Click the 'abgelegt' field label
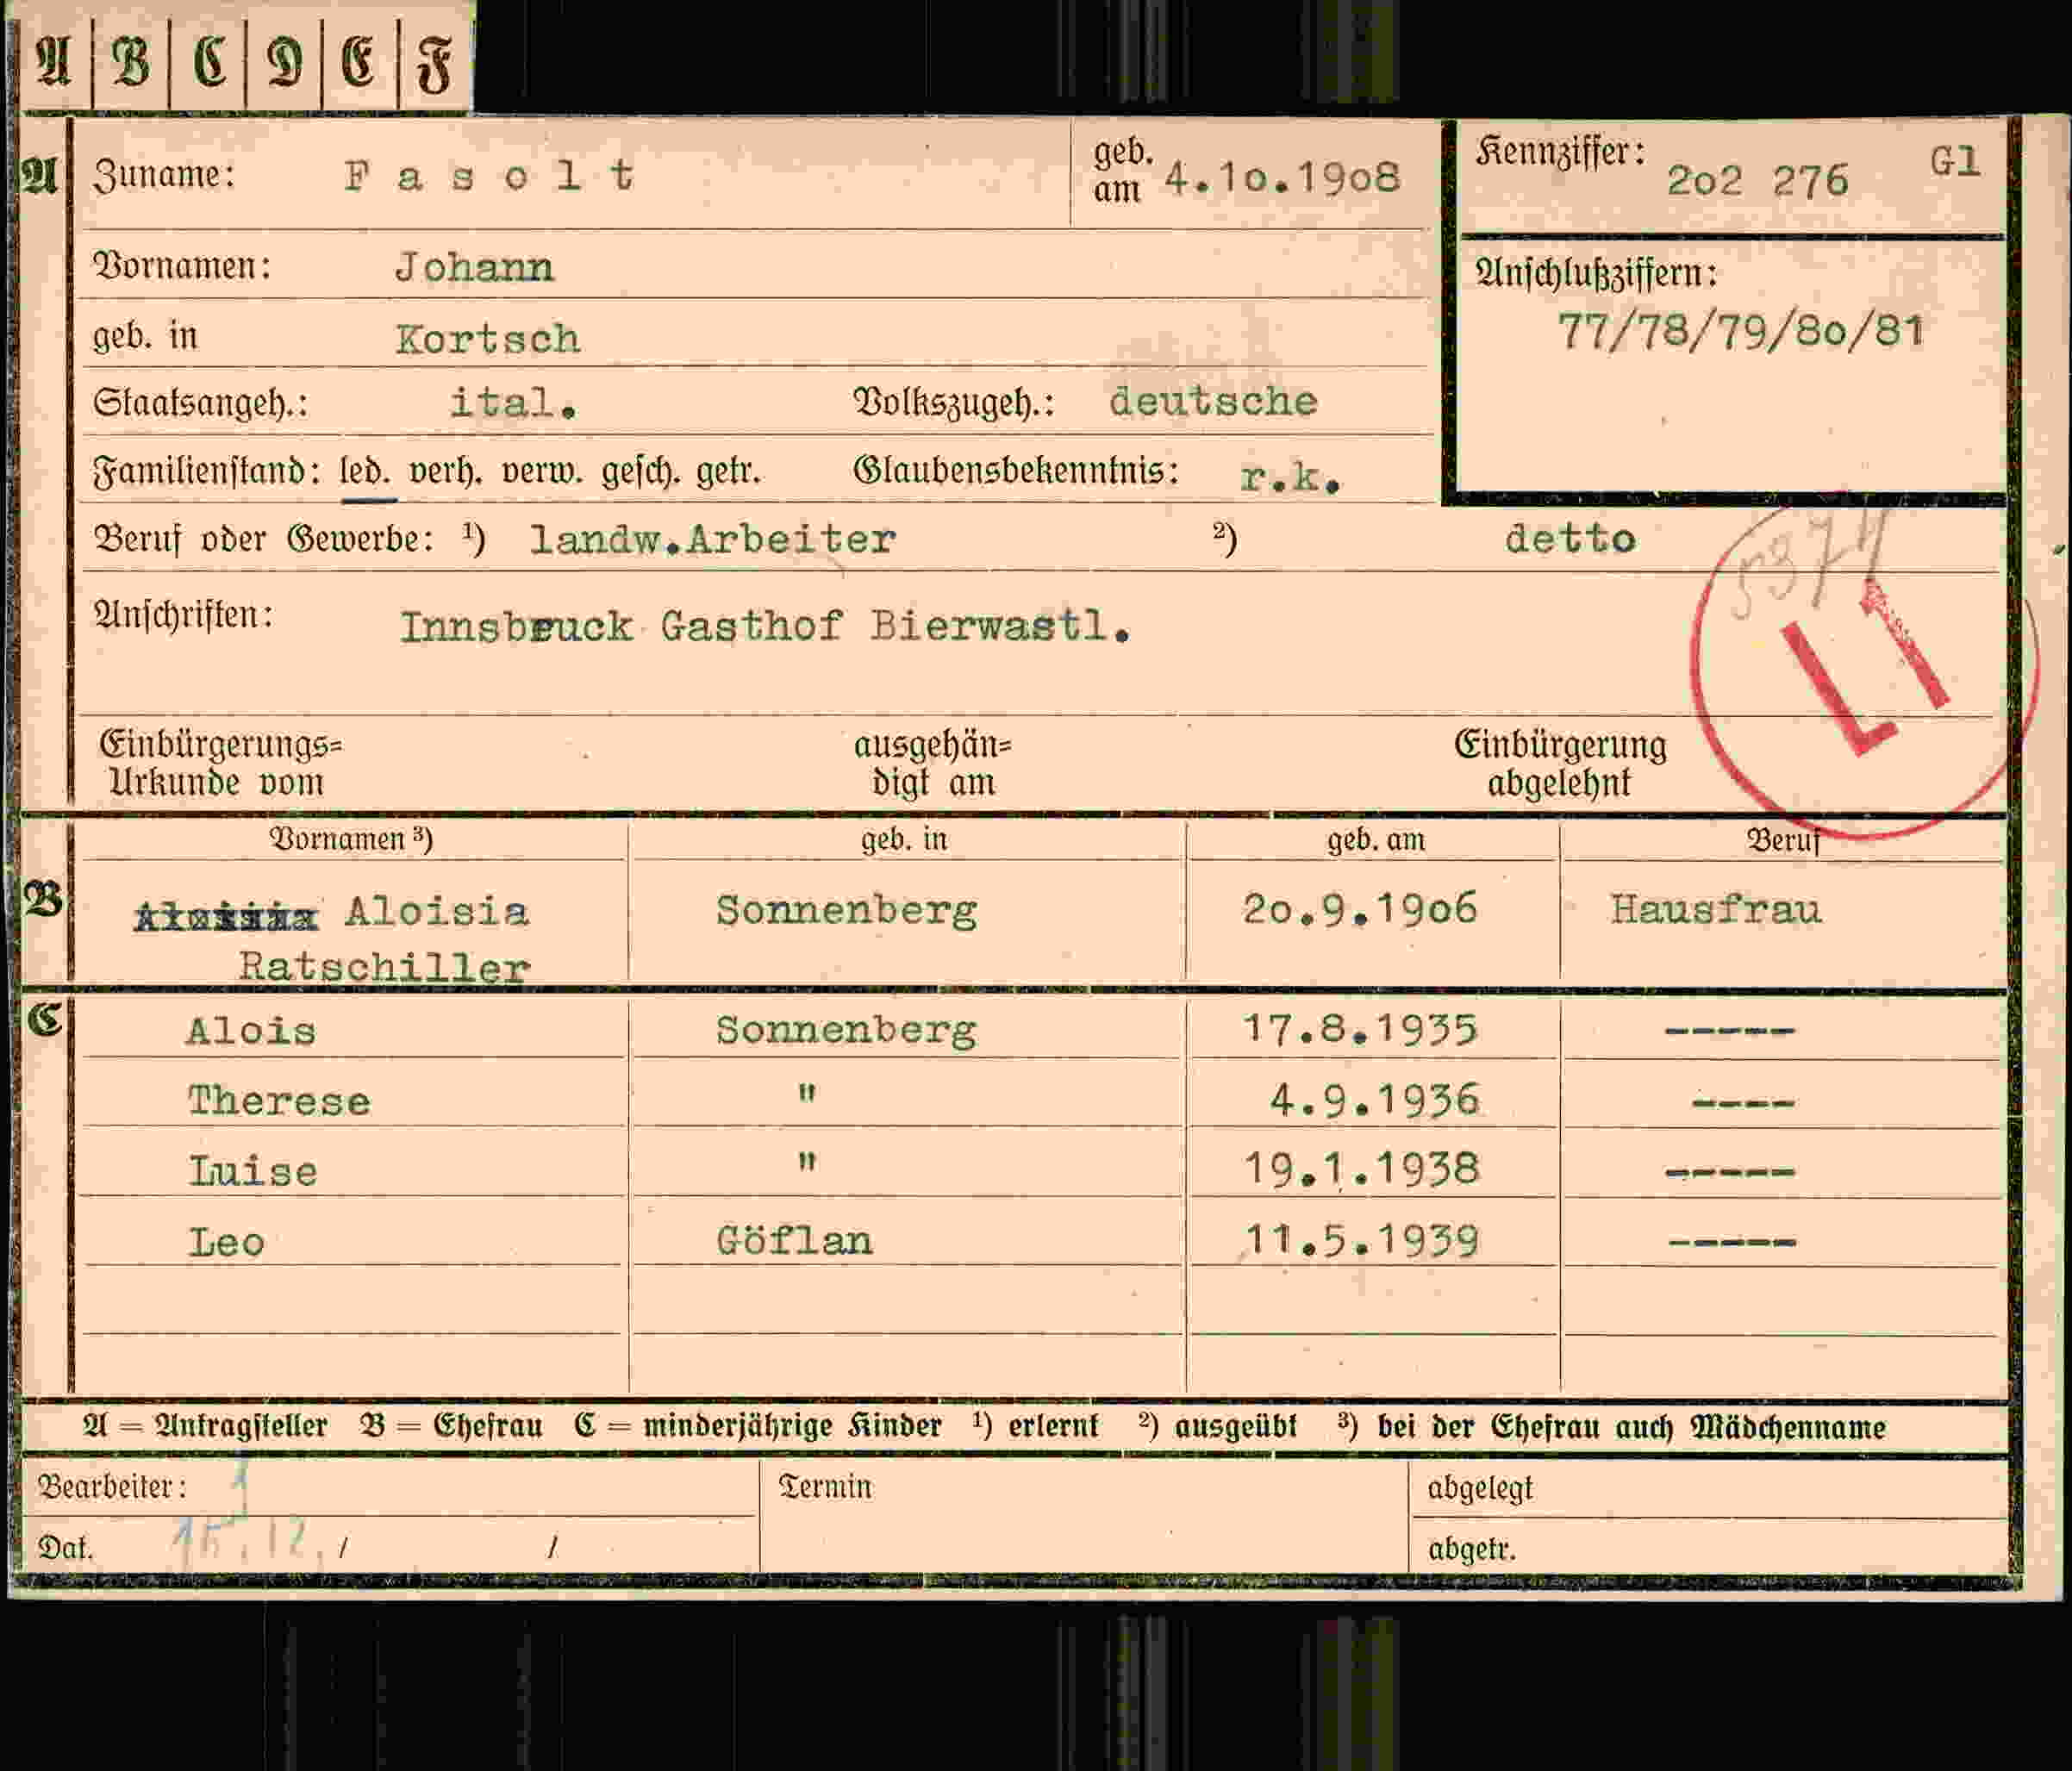2072x1771 pixels. click(x=1480, y=1489)
